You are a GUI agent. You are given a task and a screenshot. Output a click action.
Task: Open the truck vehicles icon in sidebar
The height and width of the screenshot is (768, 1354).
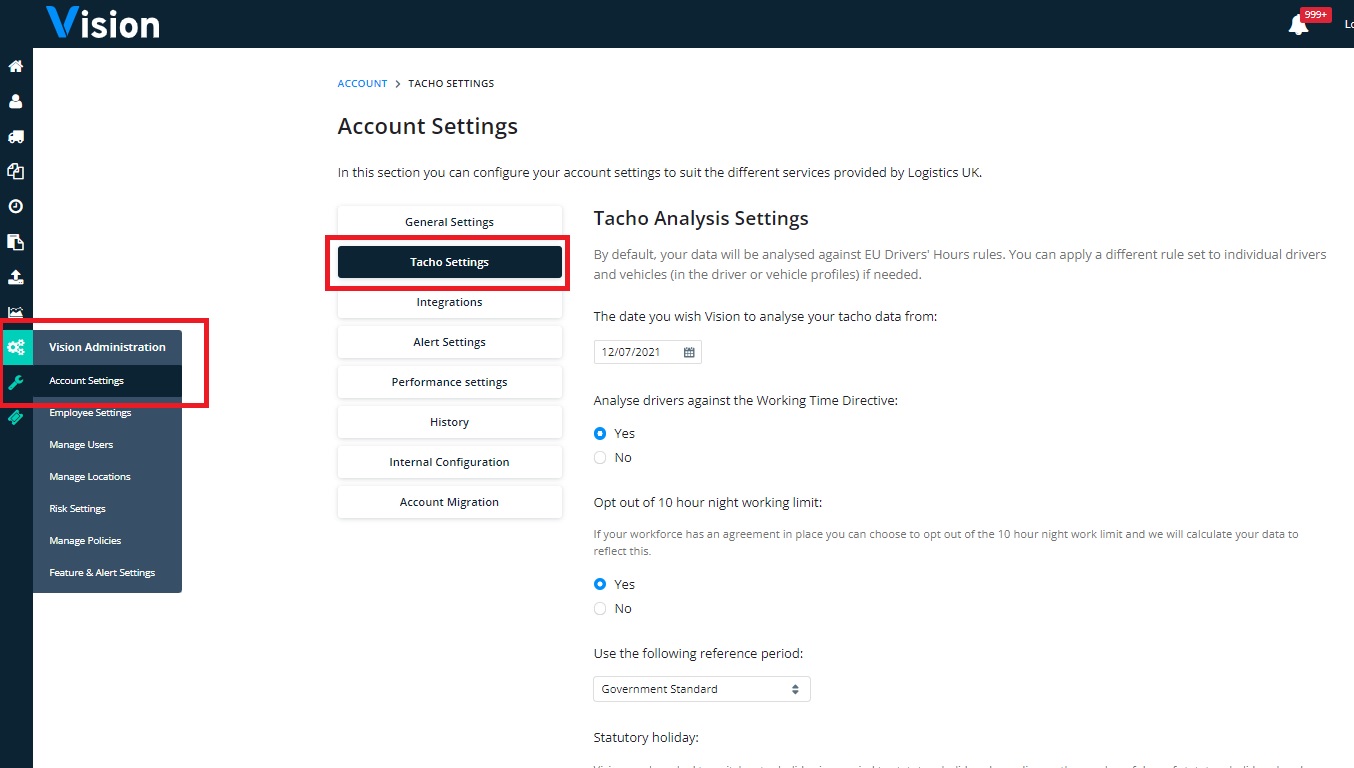[15, 137]
